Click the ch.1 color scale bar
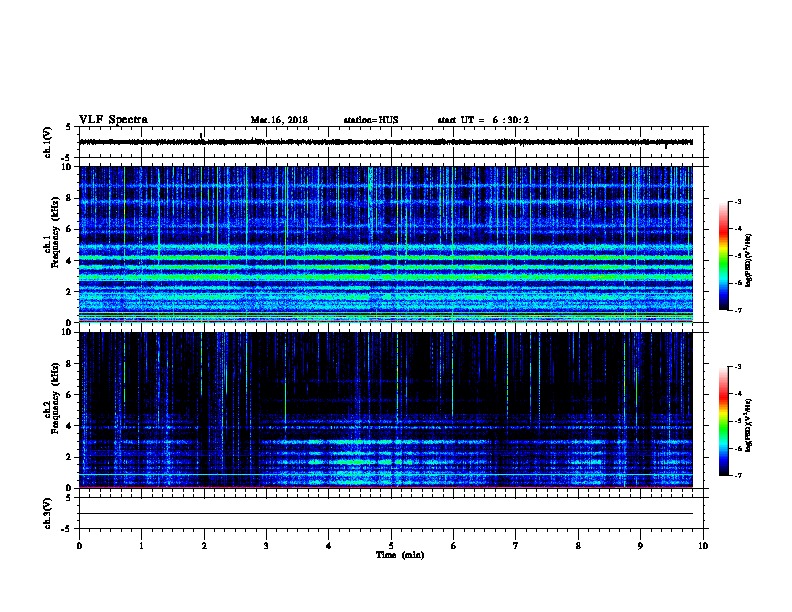Image resolution: width=792 pixels, height=612 pixels. tap(723, 256)
